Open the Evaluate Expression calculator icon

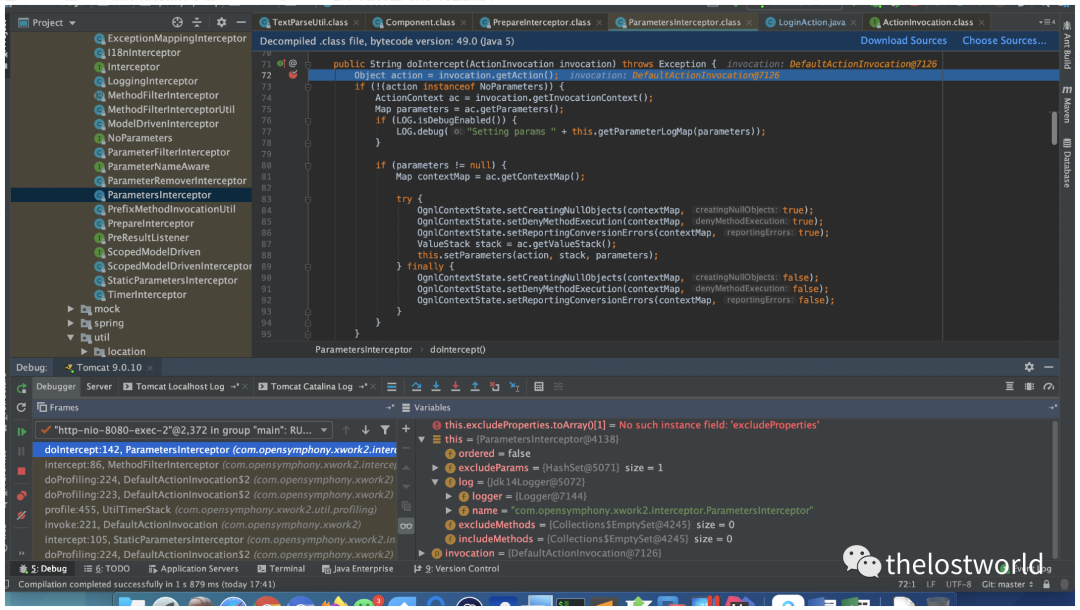point(538,387)
